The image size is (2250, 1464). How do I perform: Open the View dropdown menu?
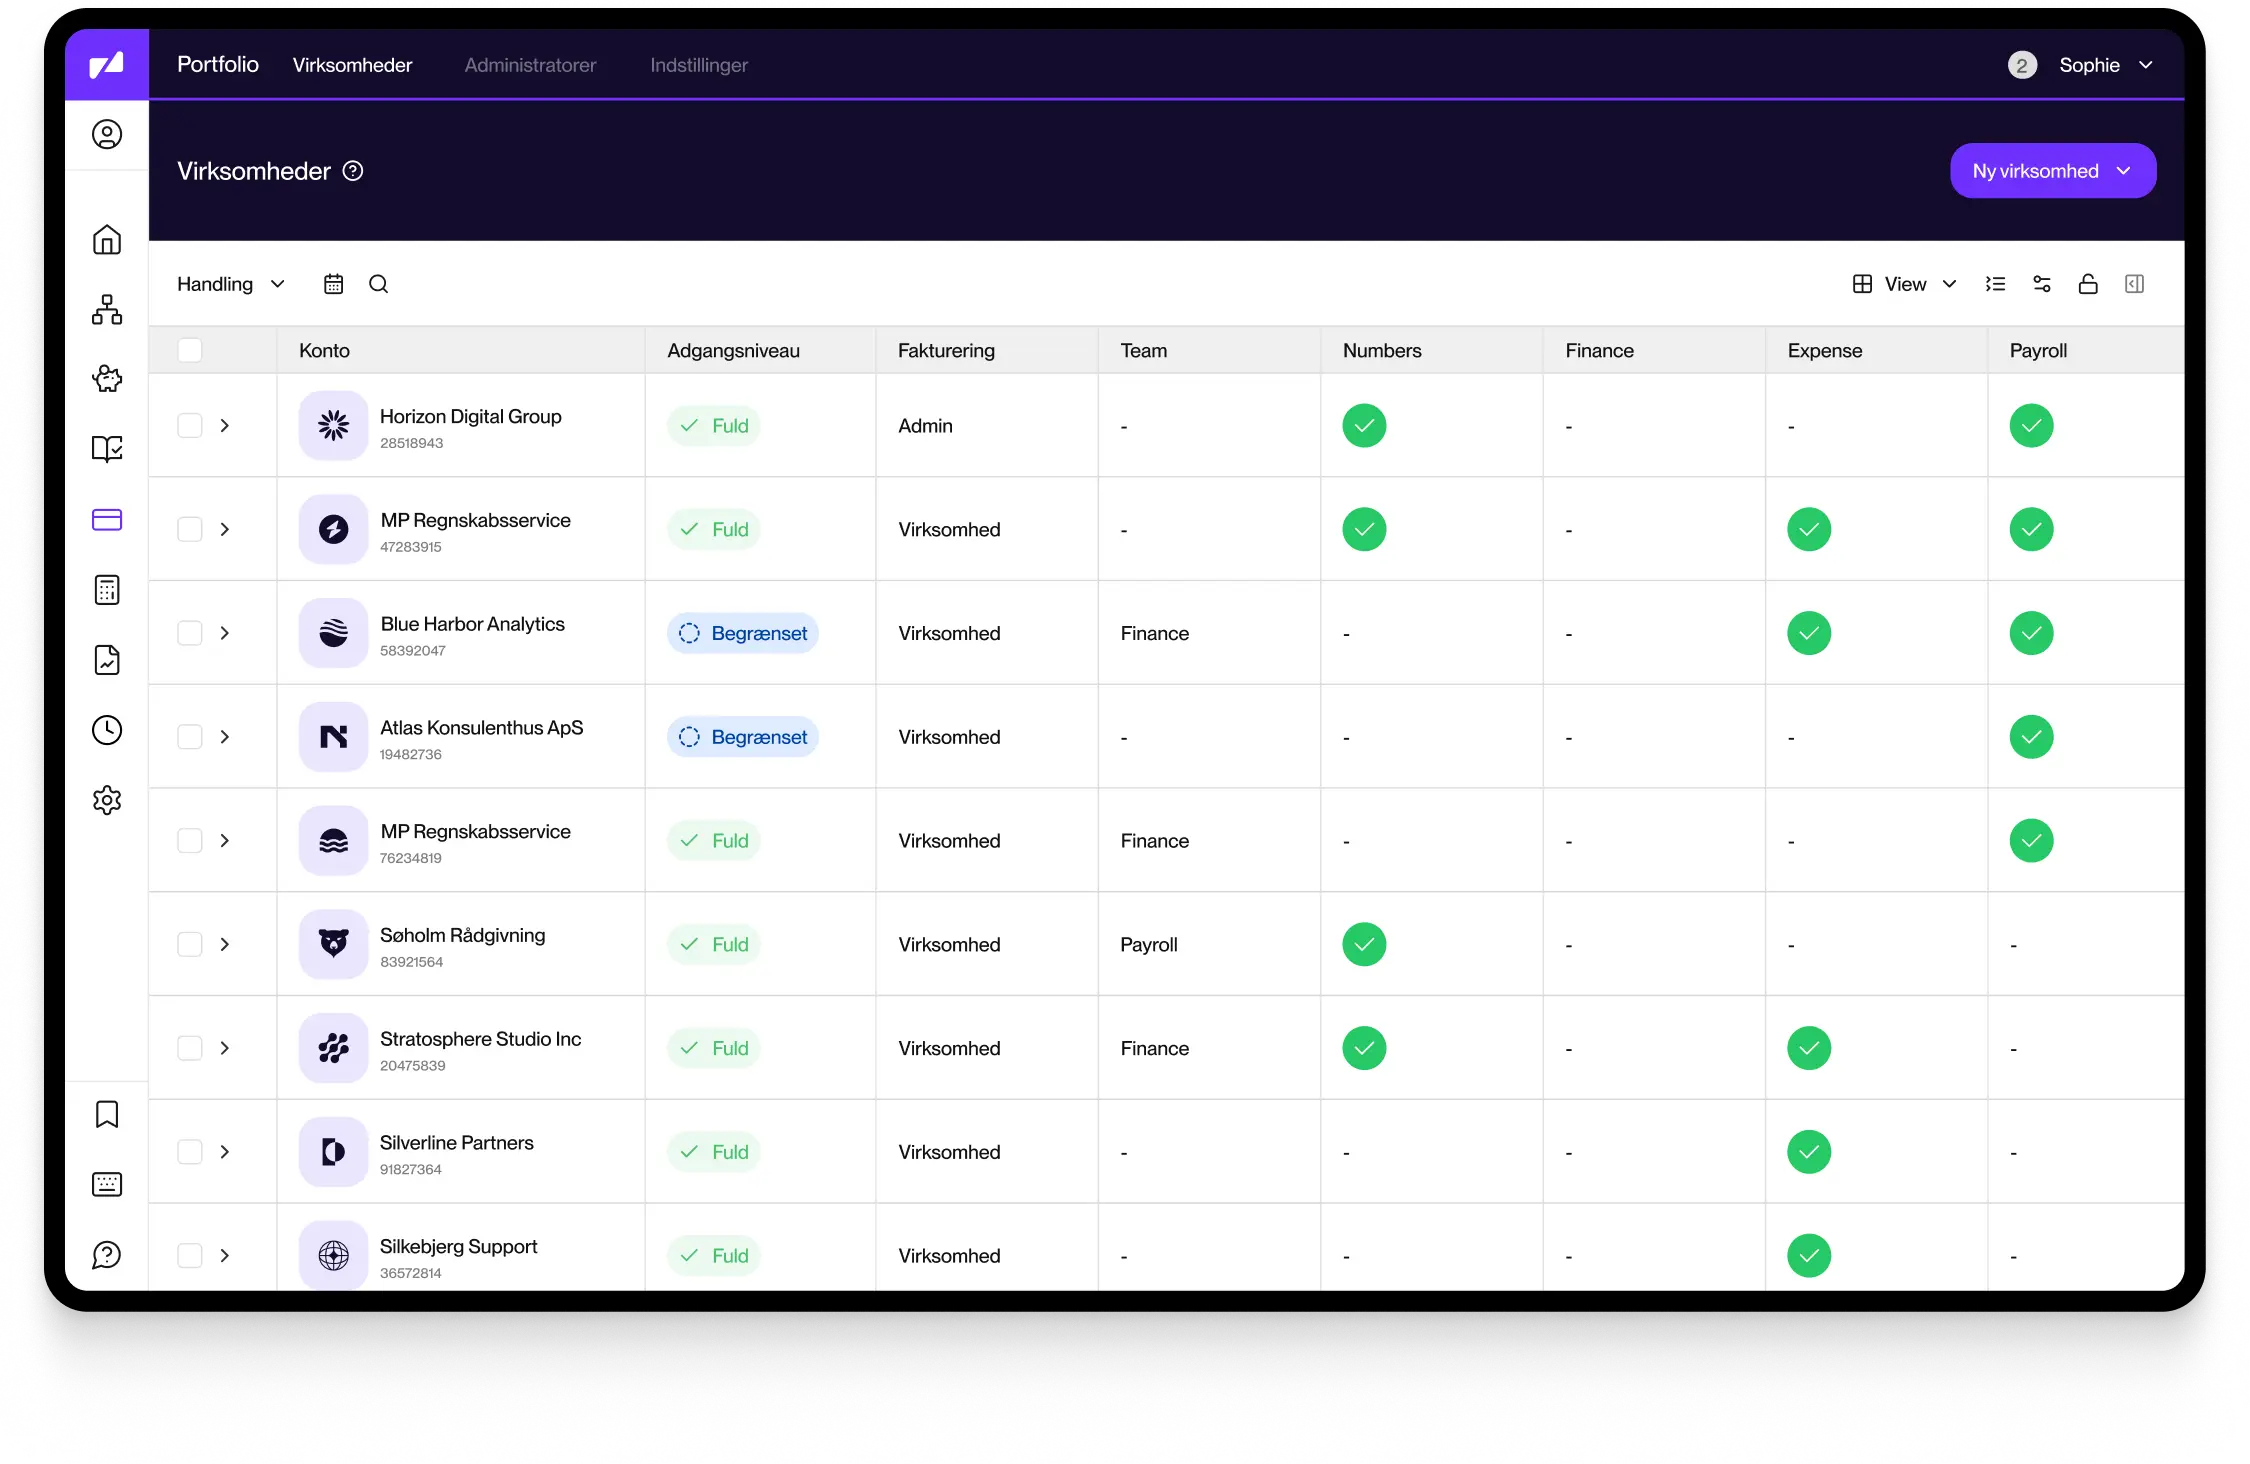point(1904,284)
